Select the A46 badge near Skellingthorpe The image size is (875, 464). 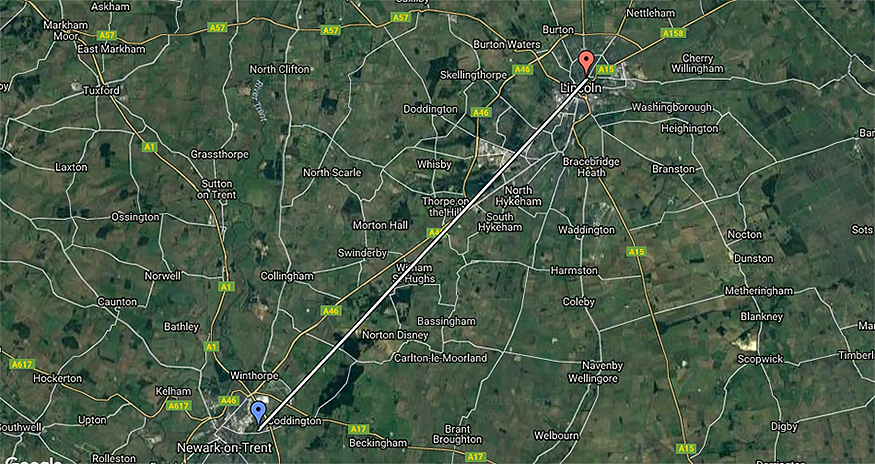[523, 69]
